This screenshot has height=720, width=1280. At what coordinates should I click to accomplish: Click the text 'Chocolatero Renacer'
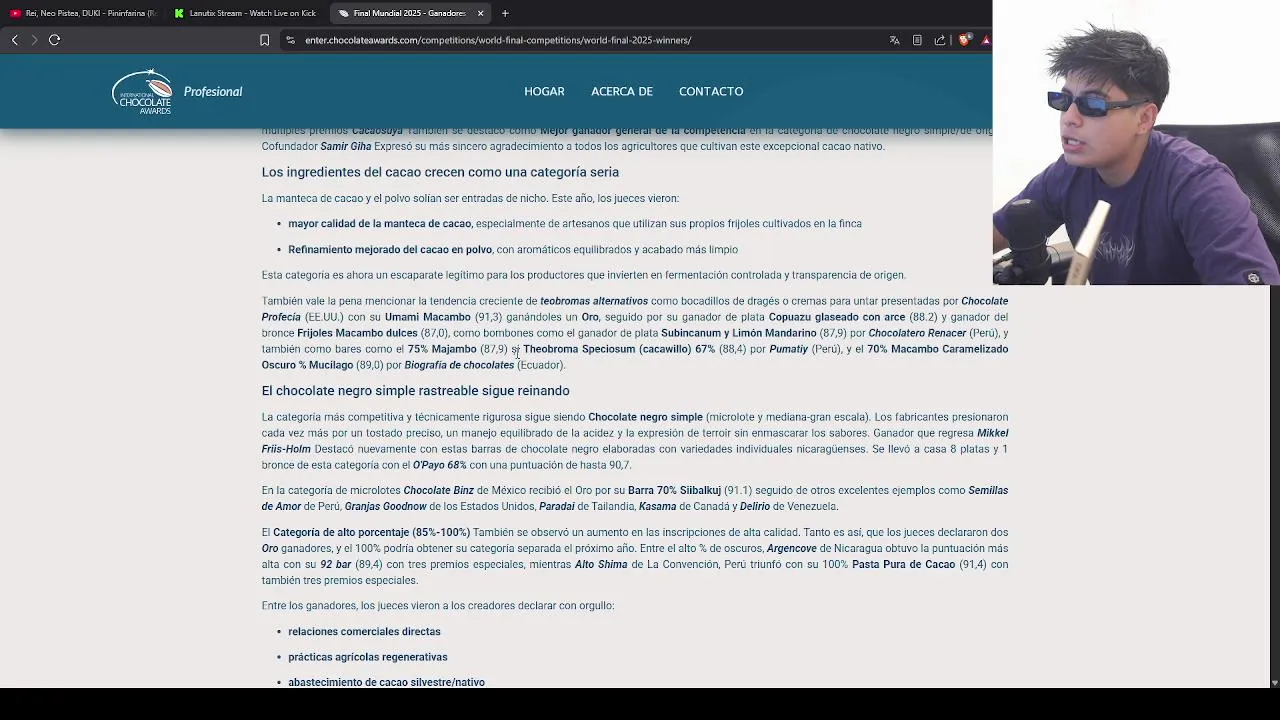coord(917,333)
